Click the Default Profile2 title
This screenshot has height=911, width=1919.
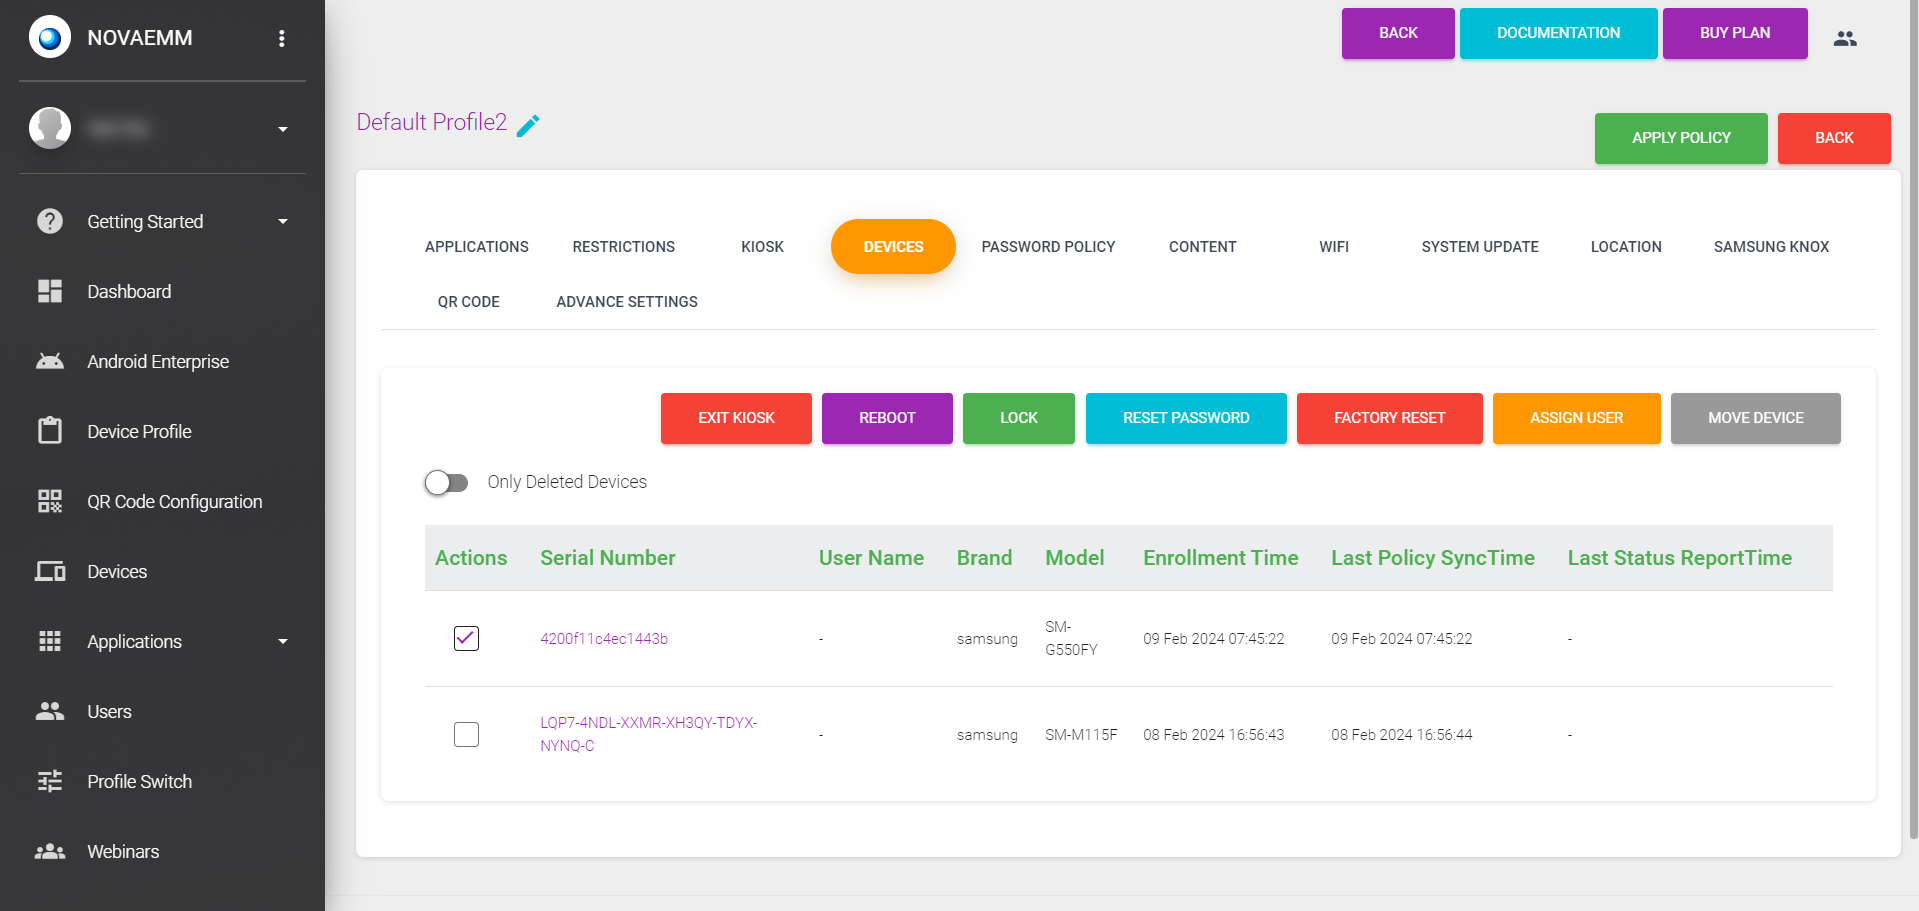pos(432,122)
